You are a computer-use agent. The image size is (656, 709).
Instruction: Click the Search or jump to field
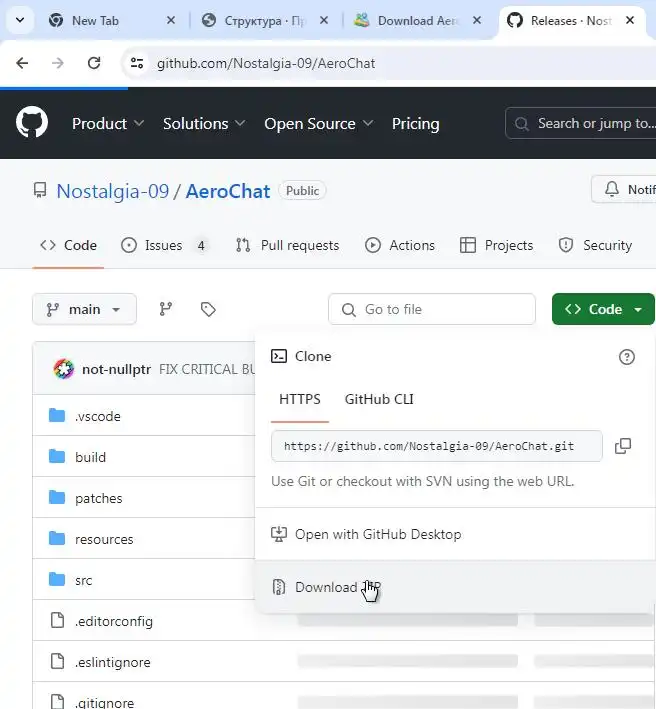[x=581, y=123]
